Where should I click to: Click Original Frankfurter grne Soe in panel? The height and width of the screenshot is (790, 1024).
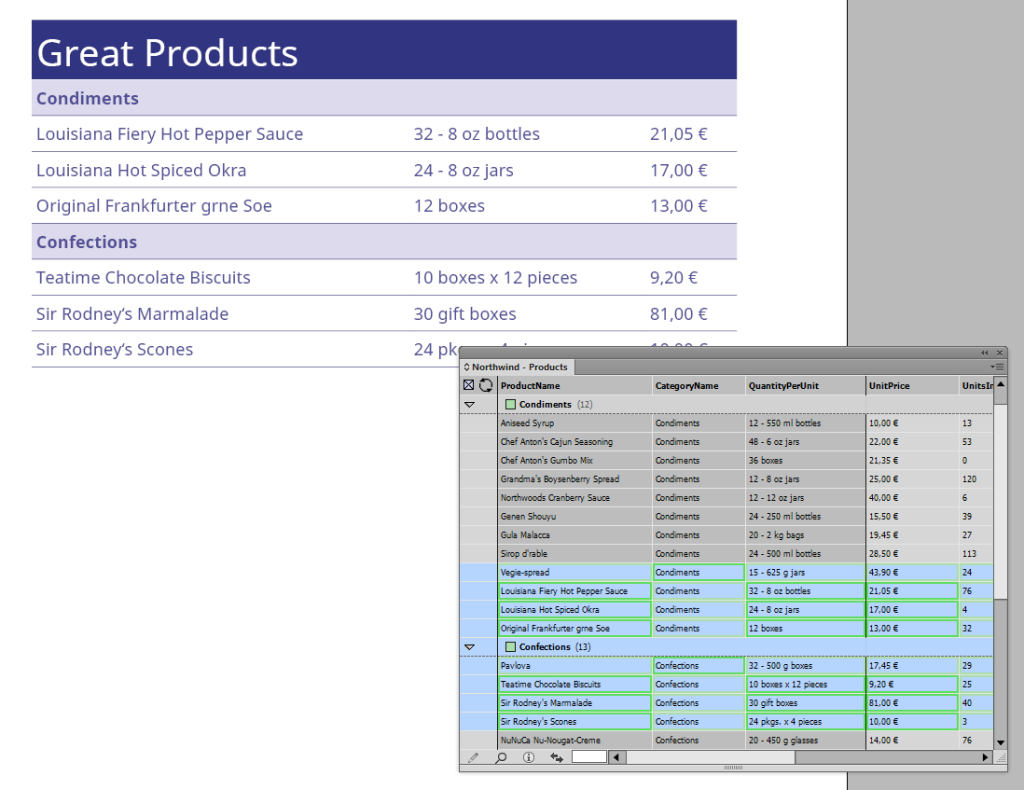tap(575, 628)
